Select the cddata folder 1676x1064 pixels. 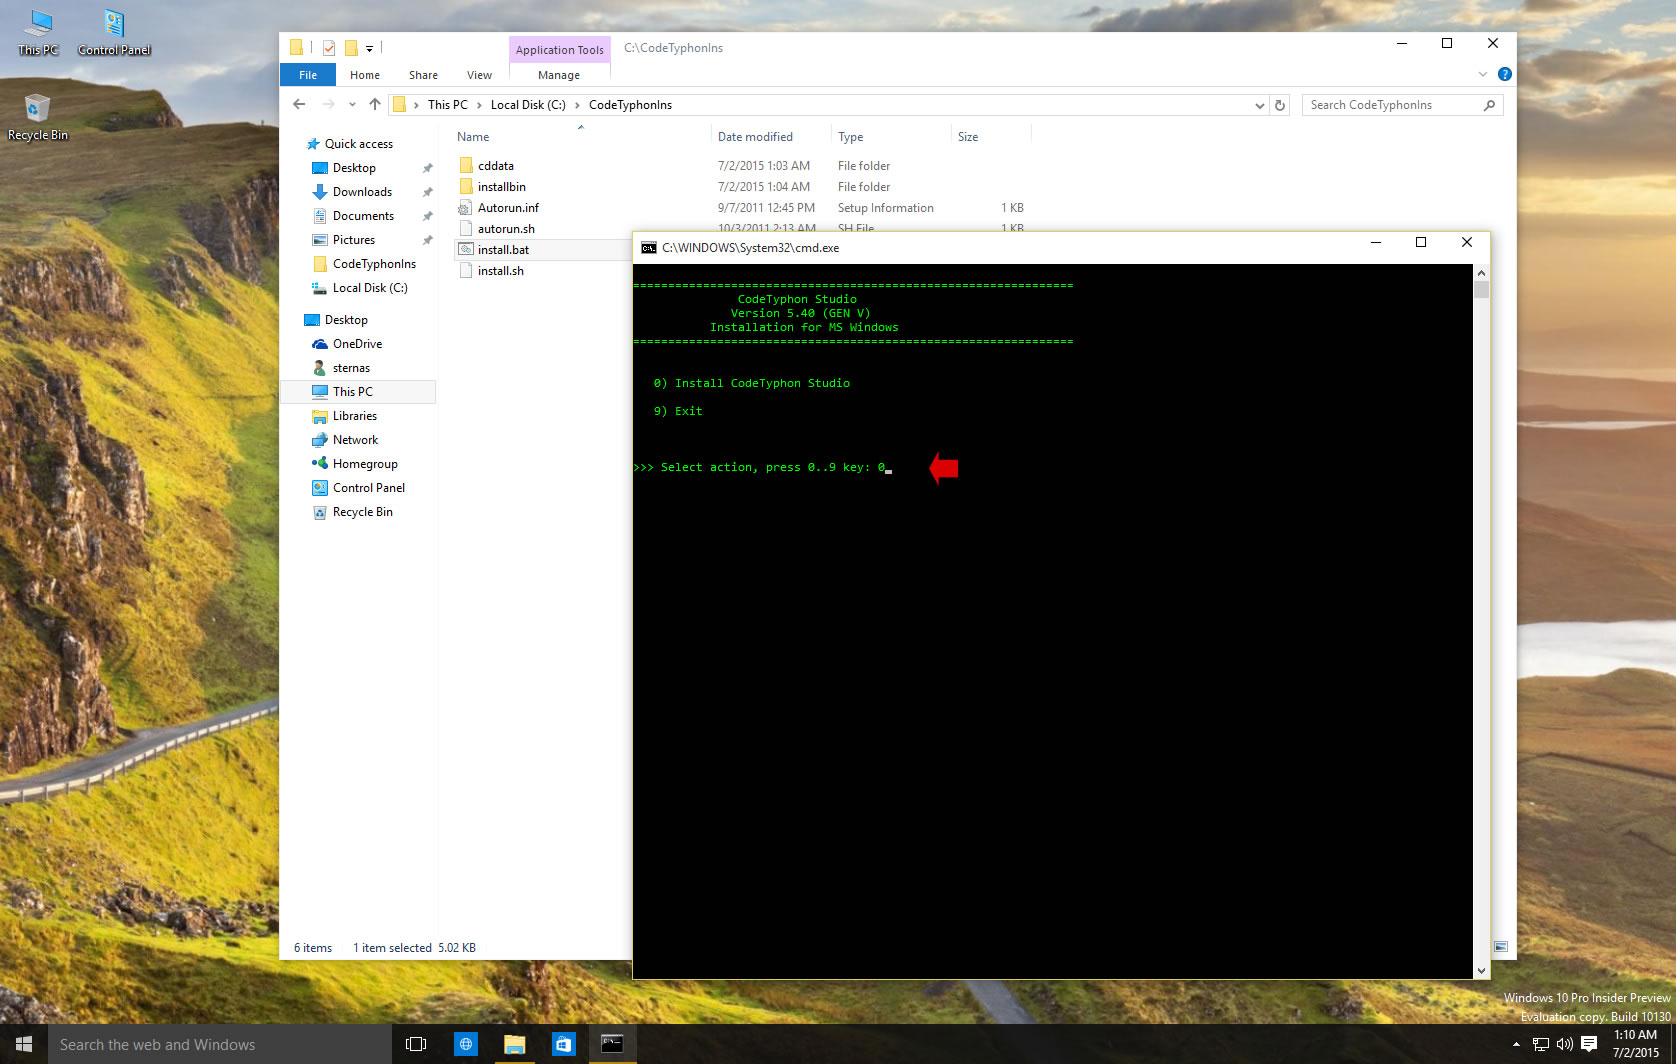click(495, 166)
